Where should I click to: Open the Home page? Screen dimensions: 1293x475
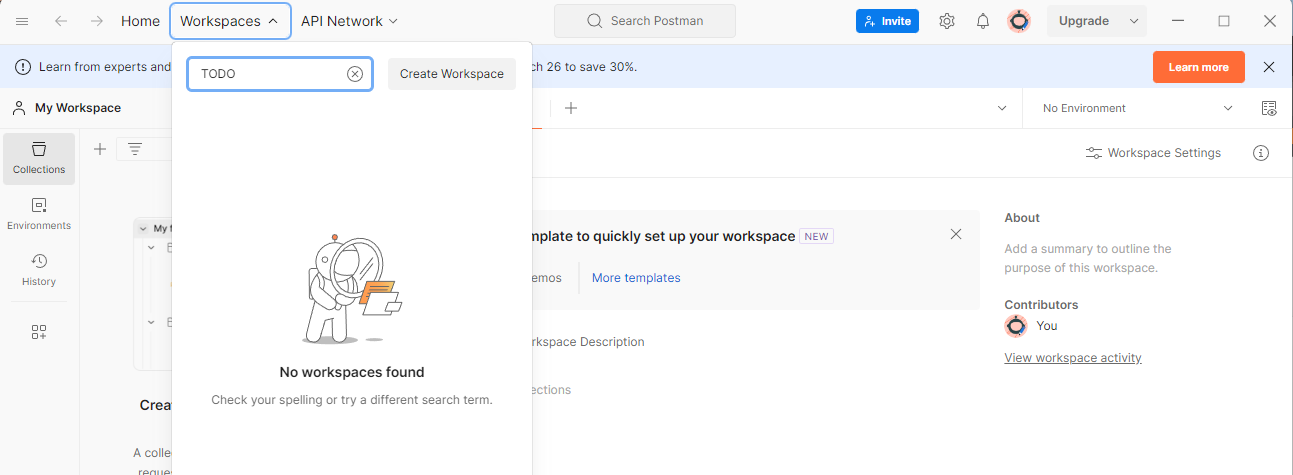click(x=140, y=21)
